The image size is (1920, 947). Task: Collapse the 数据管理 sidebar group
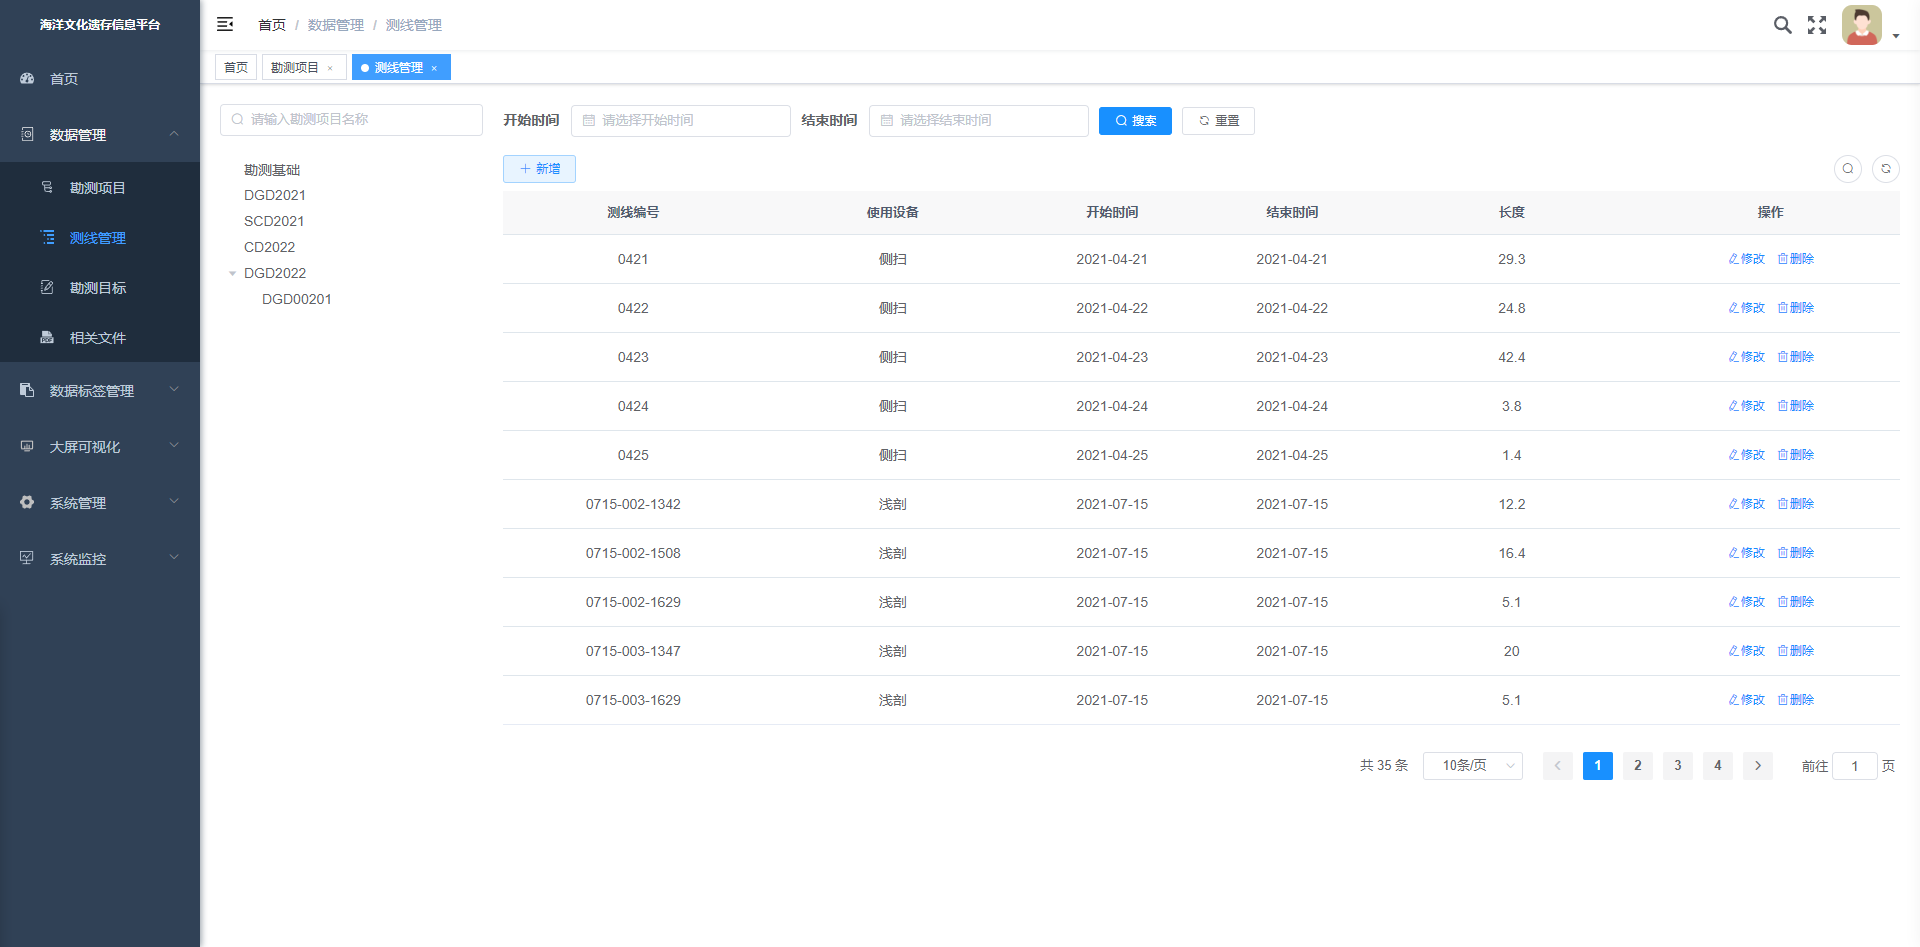(x=100, y=135)
